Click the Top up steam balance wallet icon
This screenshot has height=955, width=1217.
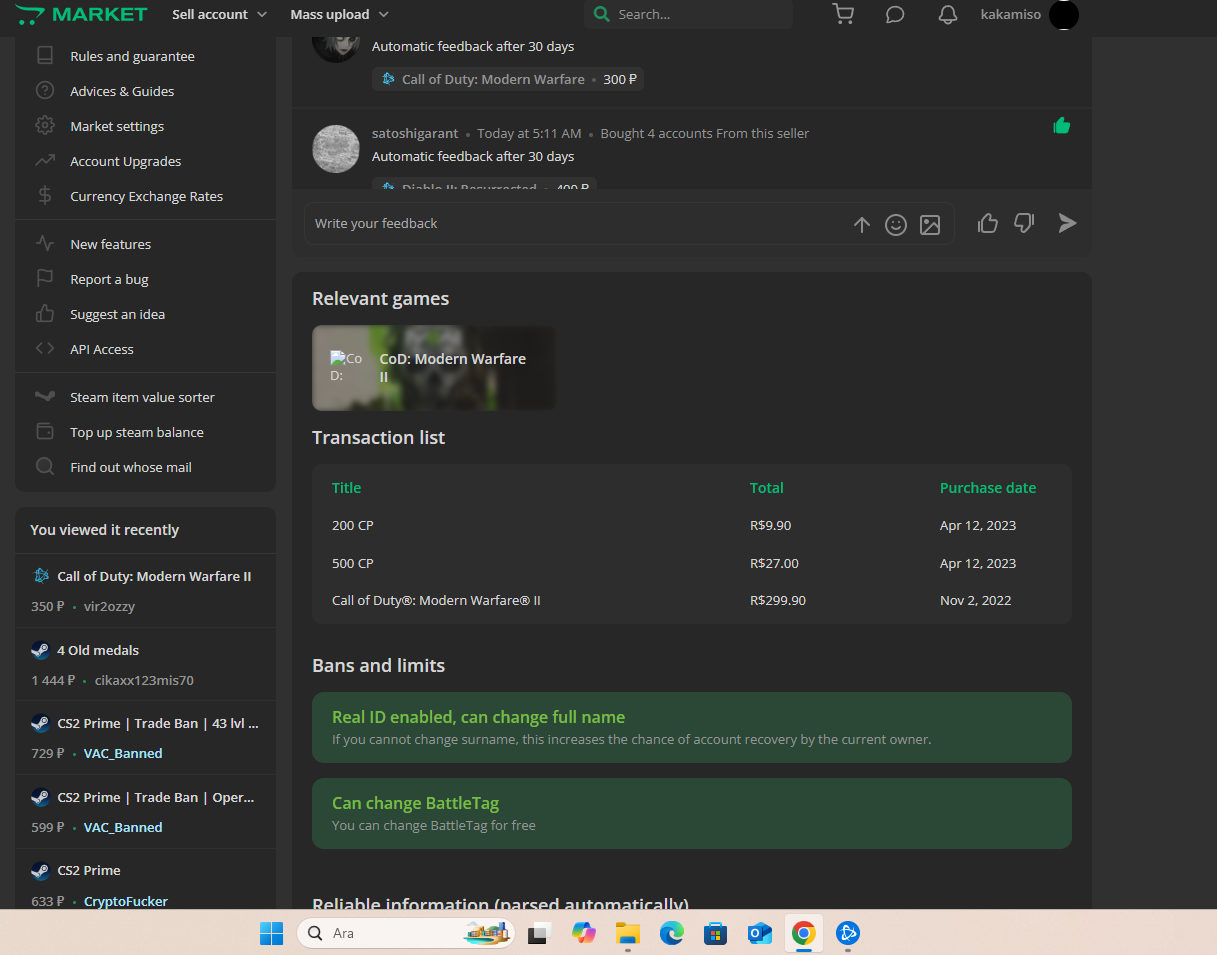coord(45,432)
